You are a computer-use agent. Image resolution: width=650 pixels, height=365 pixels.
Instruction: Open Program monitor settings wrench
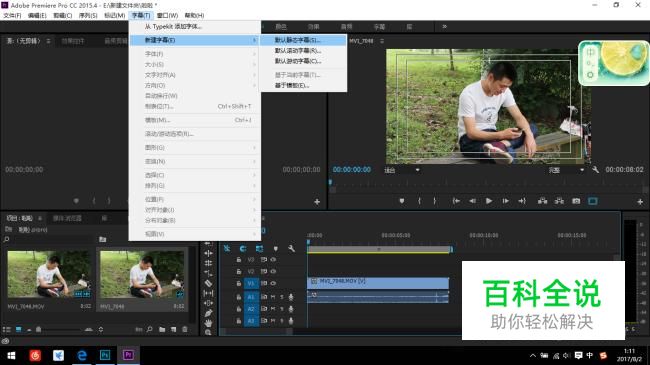coord(595,170)
